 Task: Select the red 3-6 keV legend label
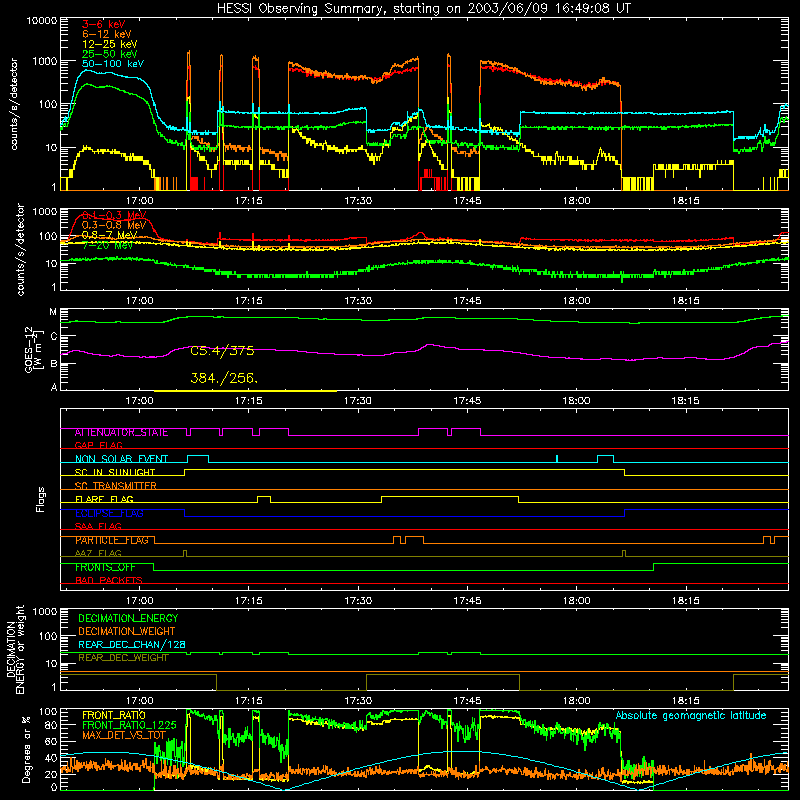click(104, 24)
